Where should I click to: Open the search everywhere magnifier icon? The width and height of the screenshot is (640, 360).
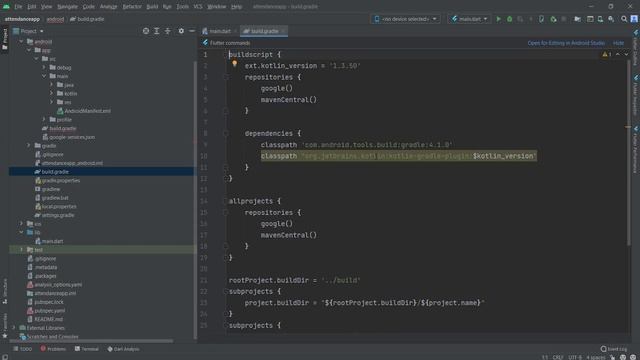tap(624, 19)
